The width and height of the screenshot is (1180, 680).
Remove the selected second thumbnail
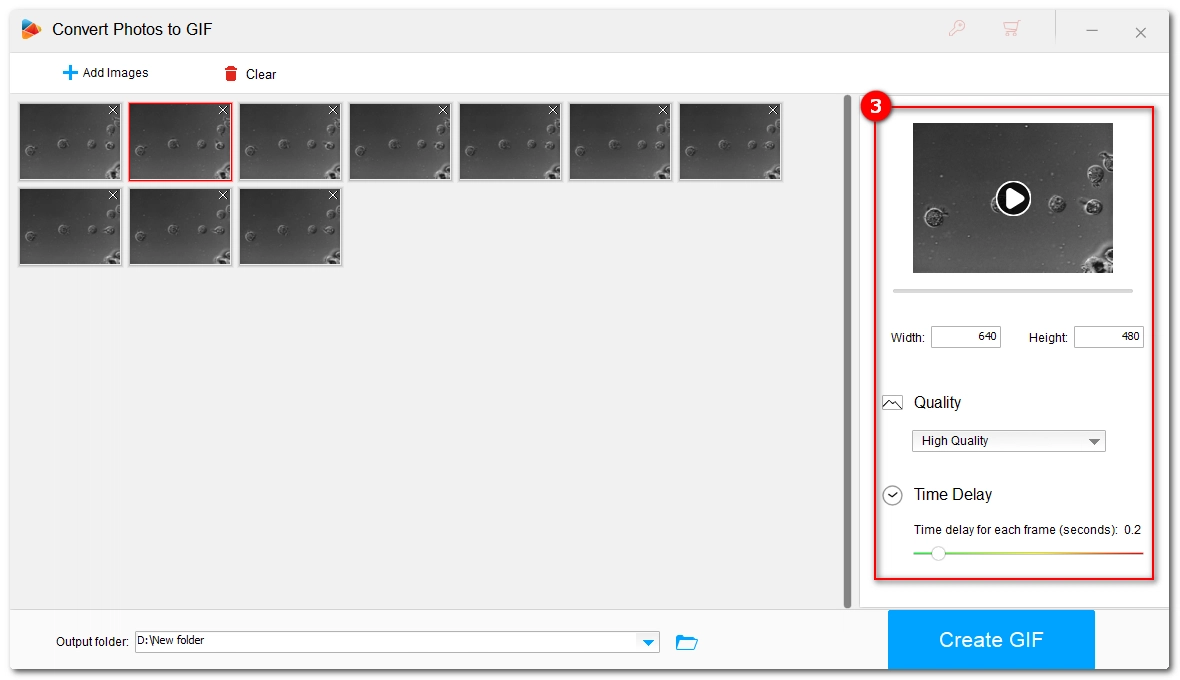click(x=223, y=111)
